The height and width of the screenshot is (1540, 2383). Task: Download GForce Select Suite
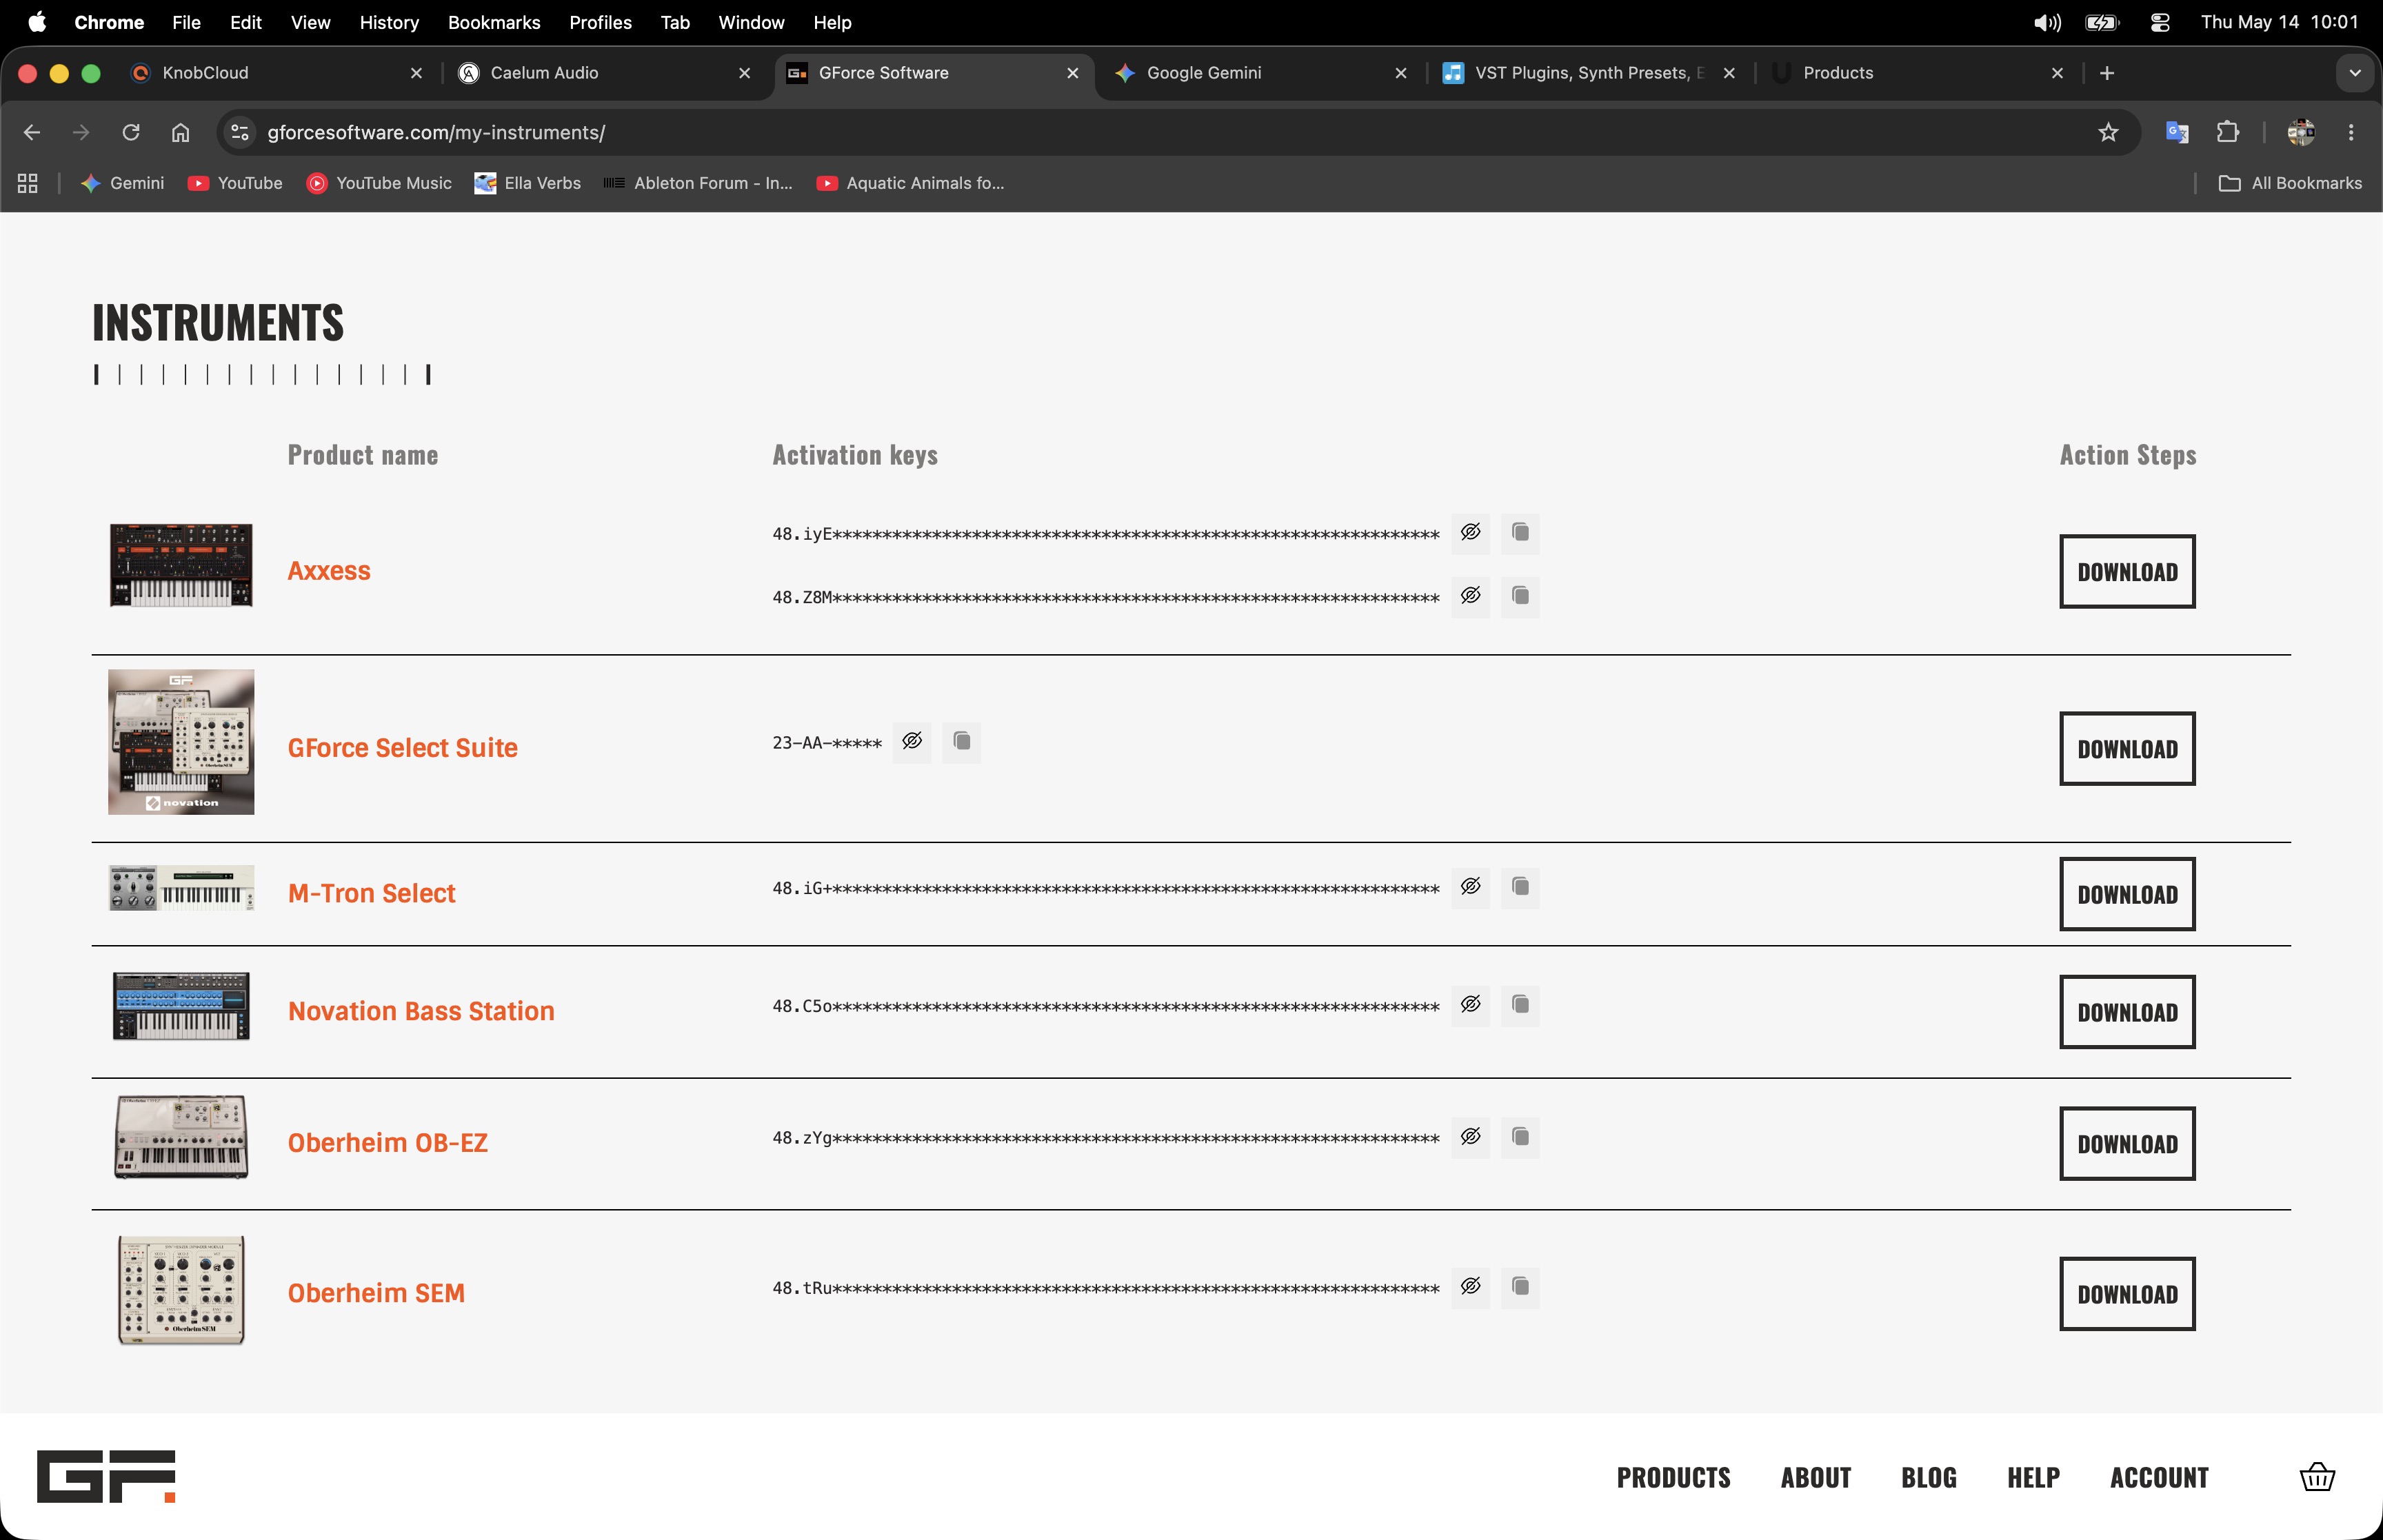pos(2127,749)
